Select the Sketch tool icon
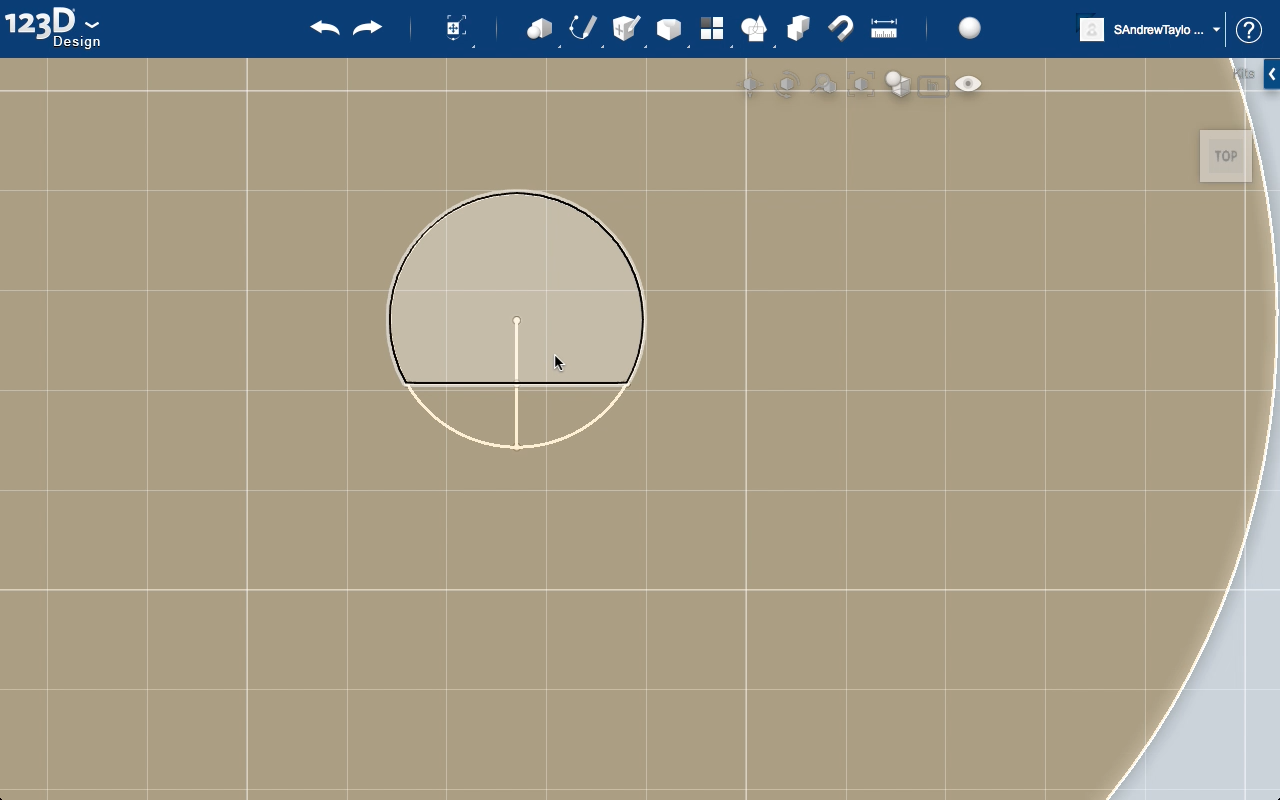The width and height of the screenshot is (1280, 800). point(583,28)
